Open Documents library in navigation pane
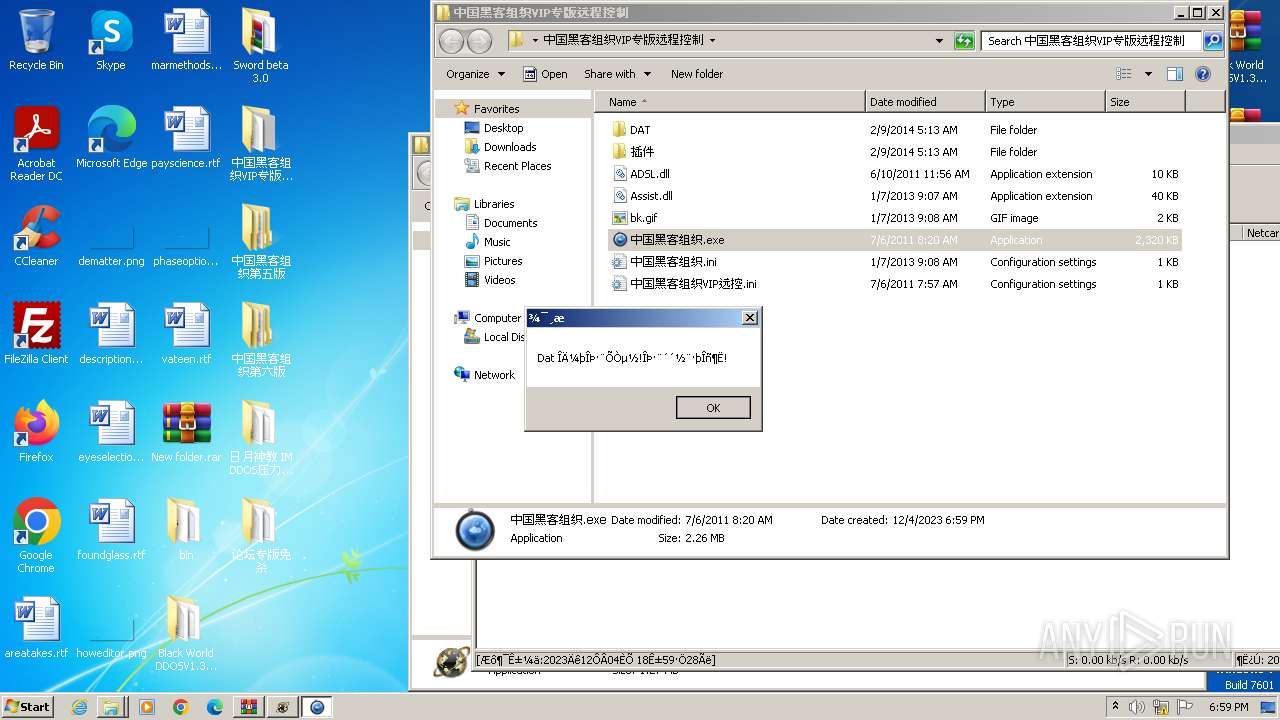Screen dimensions: 1280x720 510,223
